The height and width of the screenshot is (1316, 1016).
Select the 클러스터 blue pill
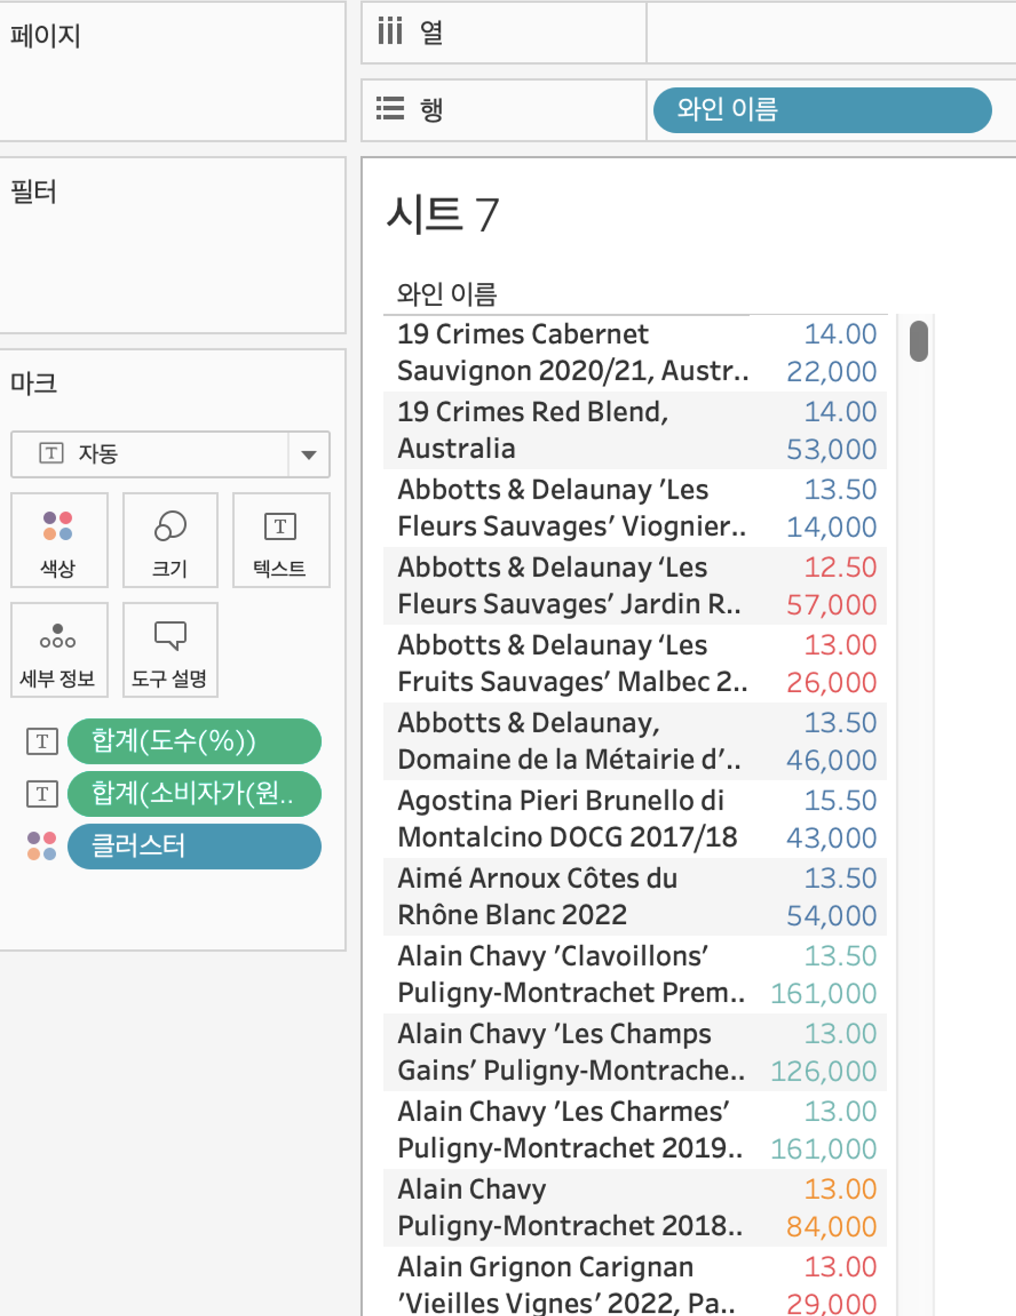[x=194, y=846]
